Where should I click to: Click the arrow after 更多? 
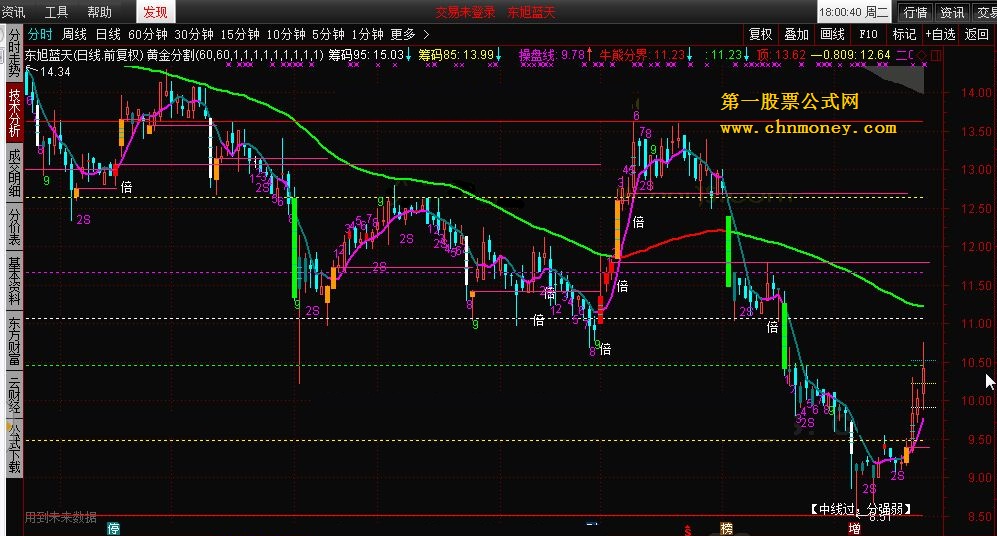point(426,34)
